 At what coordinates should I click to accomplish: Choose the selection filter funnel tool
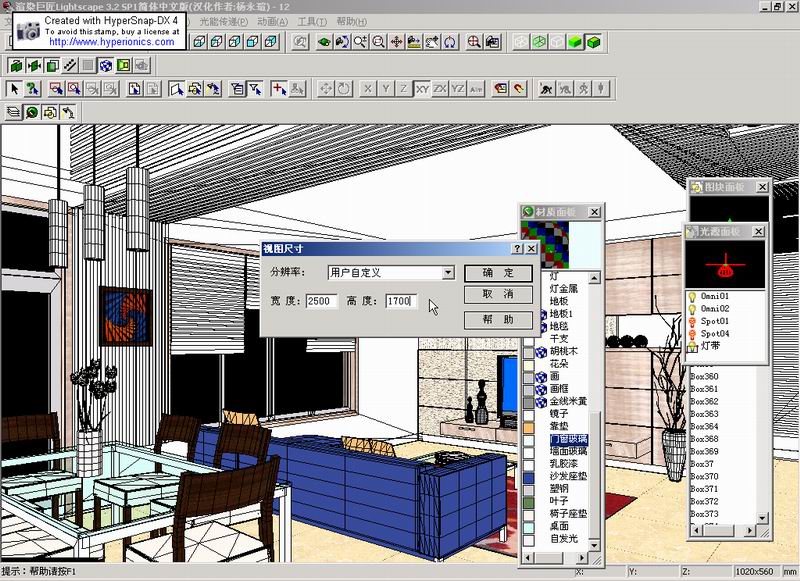[x=255, y=89]
